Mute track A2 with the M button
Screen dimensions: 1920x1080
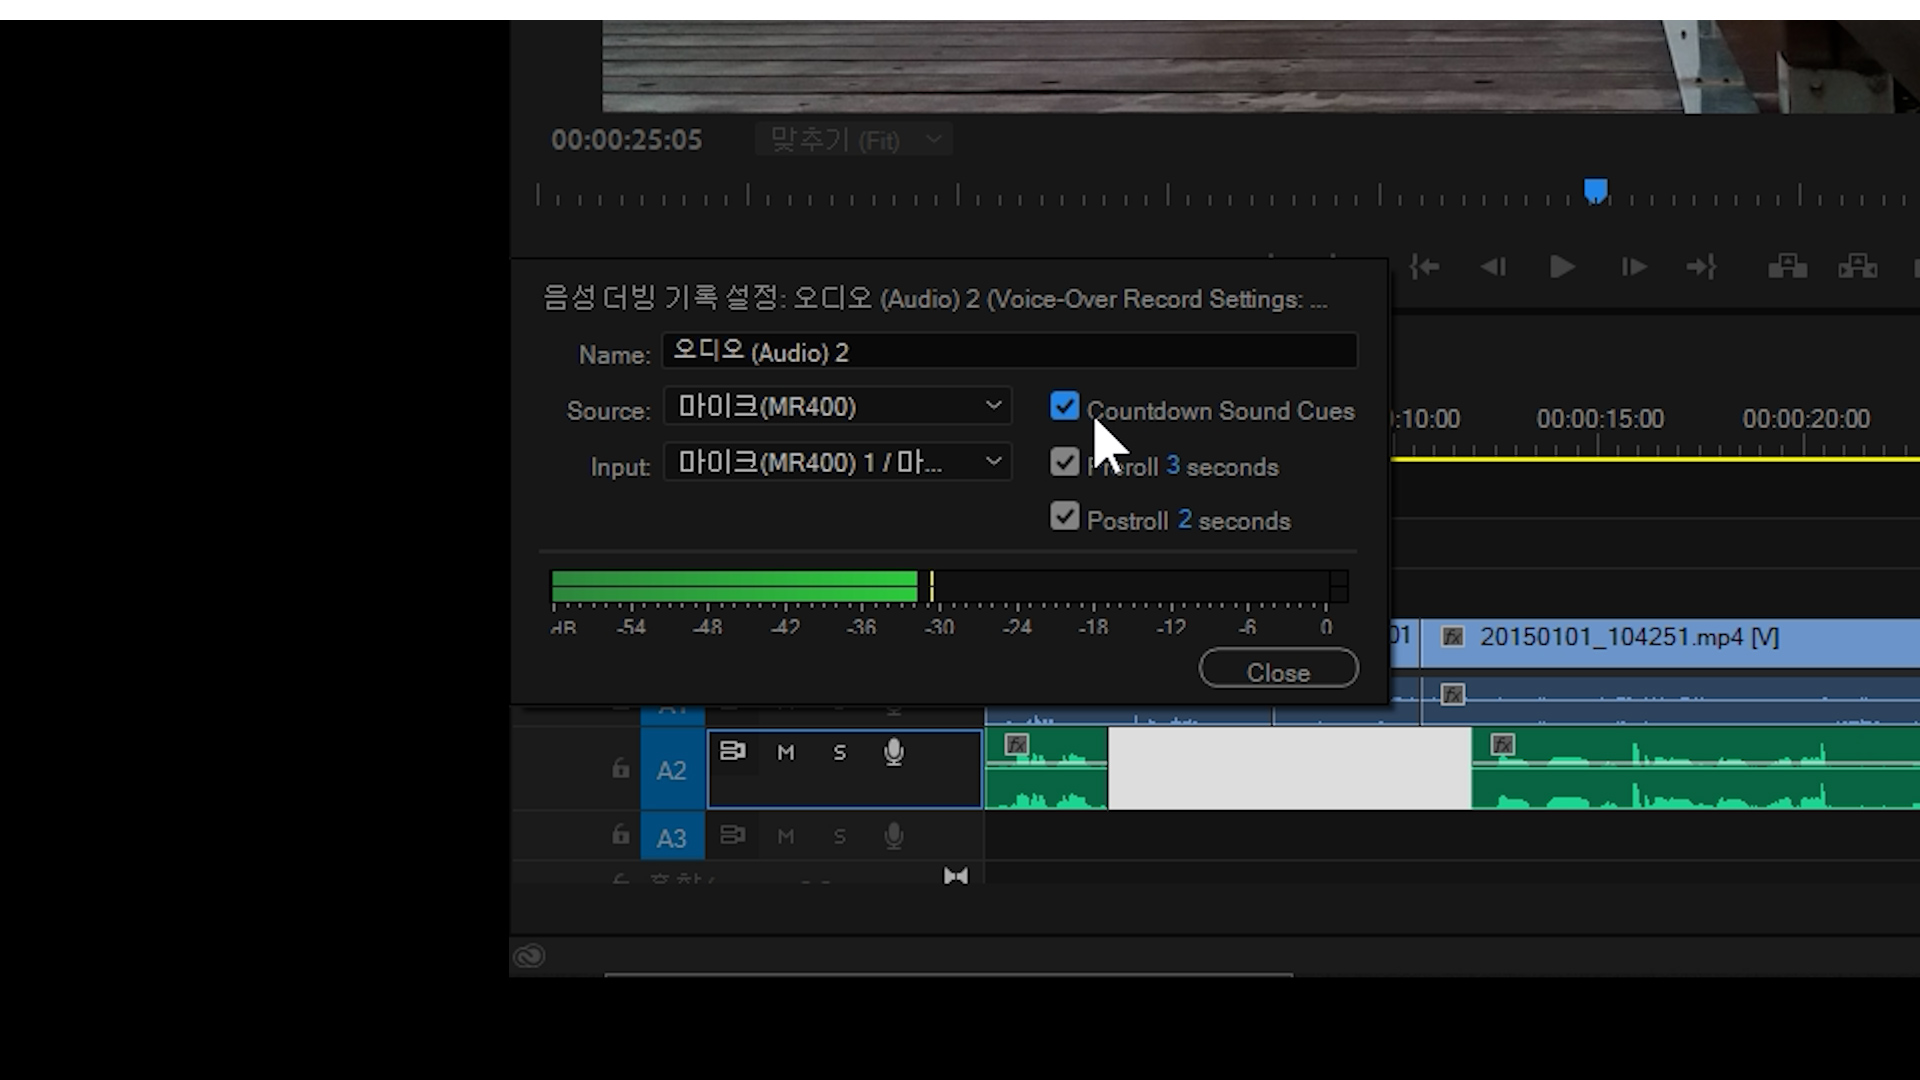(786, 753)
